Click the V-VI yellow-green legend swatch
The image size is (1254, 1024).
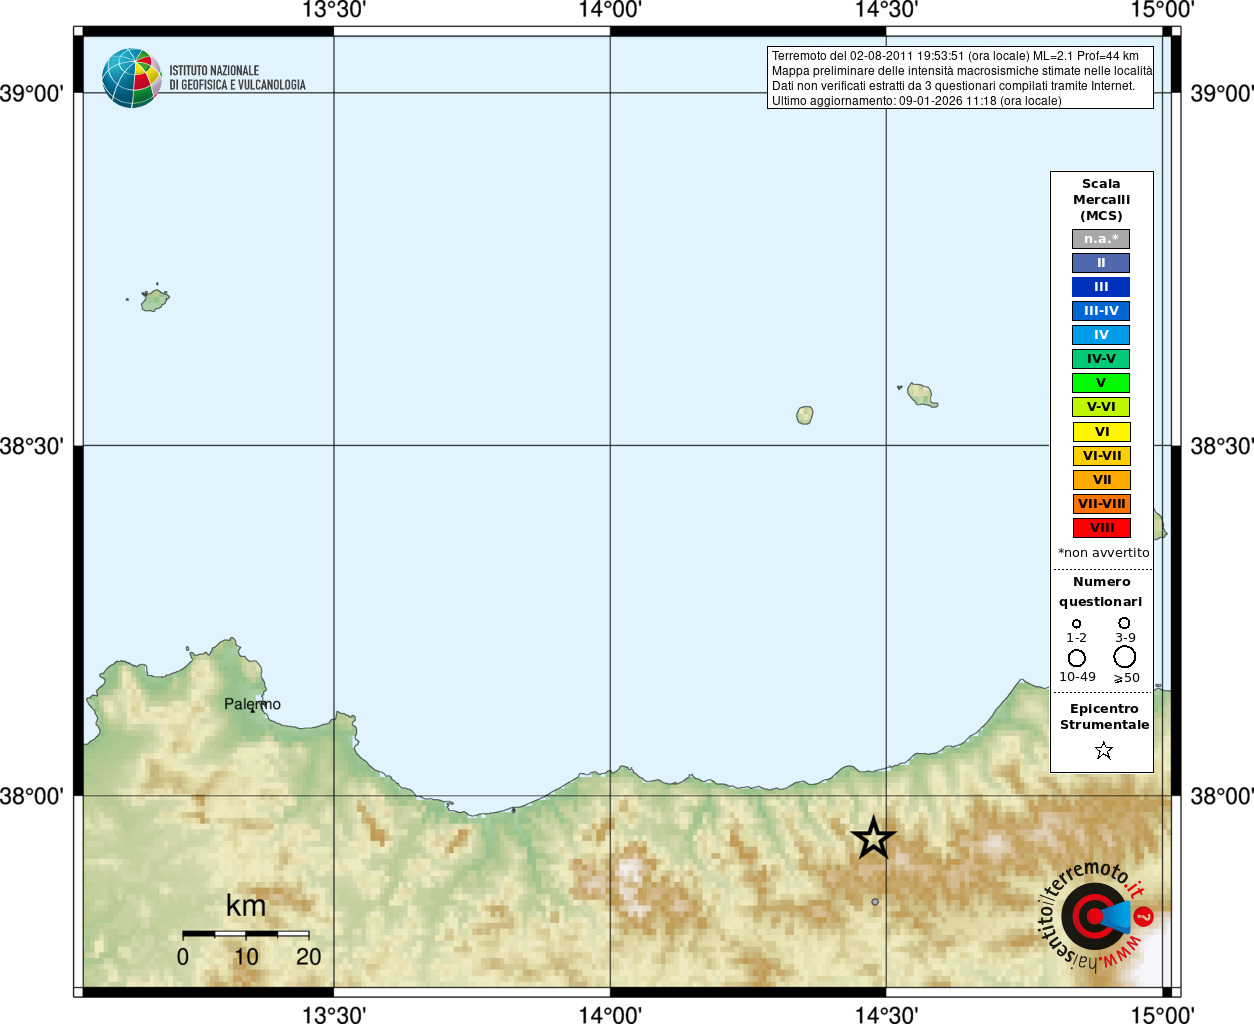point(1101,407)
